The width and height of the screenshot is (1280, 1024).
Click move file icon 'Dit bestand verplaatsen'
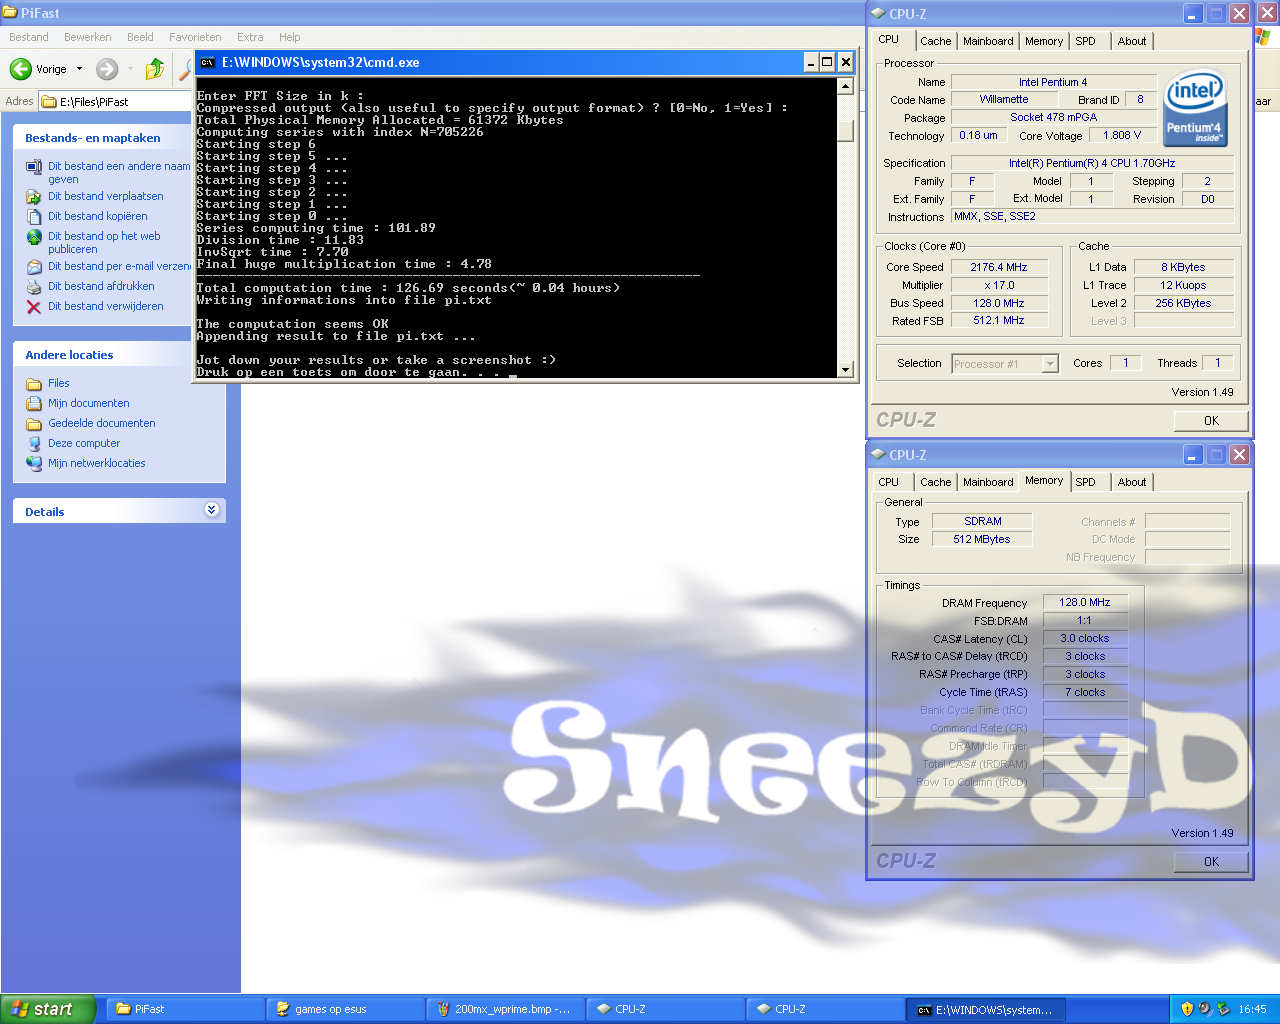pyautogui.click(x=34, y=197)
